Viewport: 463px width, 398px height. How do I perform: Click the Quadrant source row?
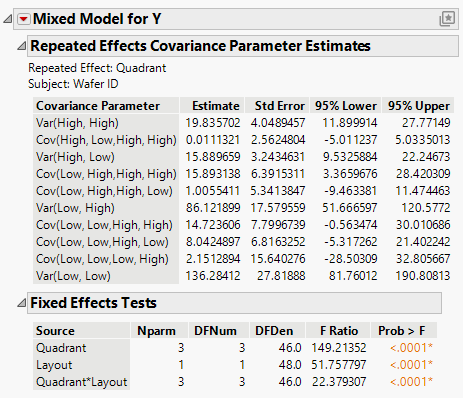61,348
